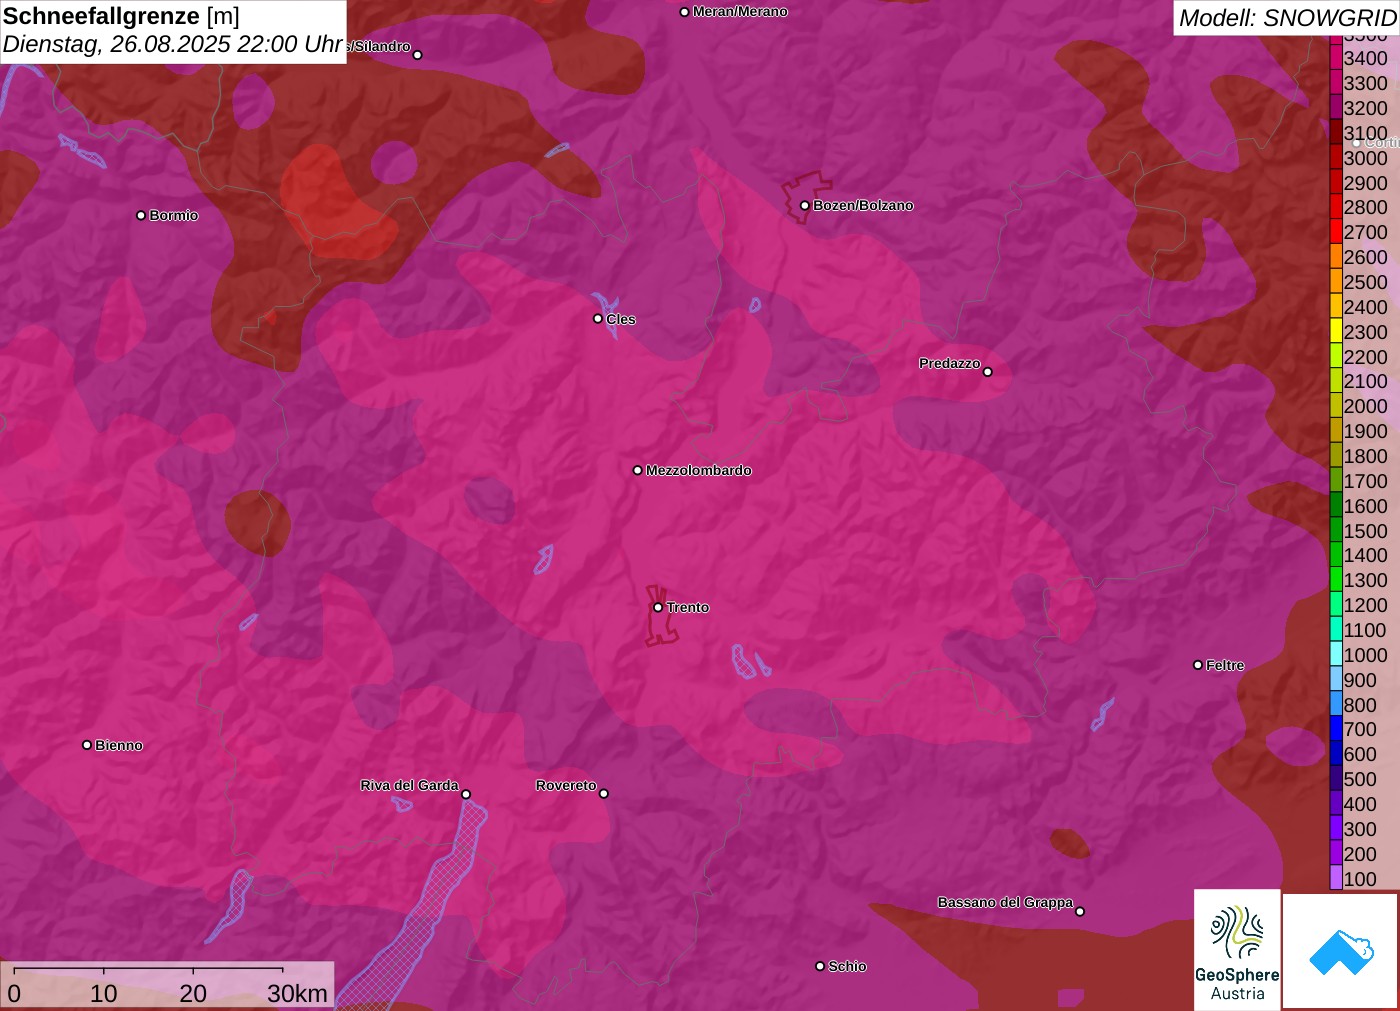
Task: Click the Trento city marker
Action: pyautogui.click(x=658, y=607)
